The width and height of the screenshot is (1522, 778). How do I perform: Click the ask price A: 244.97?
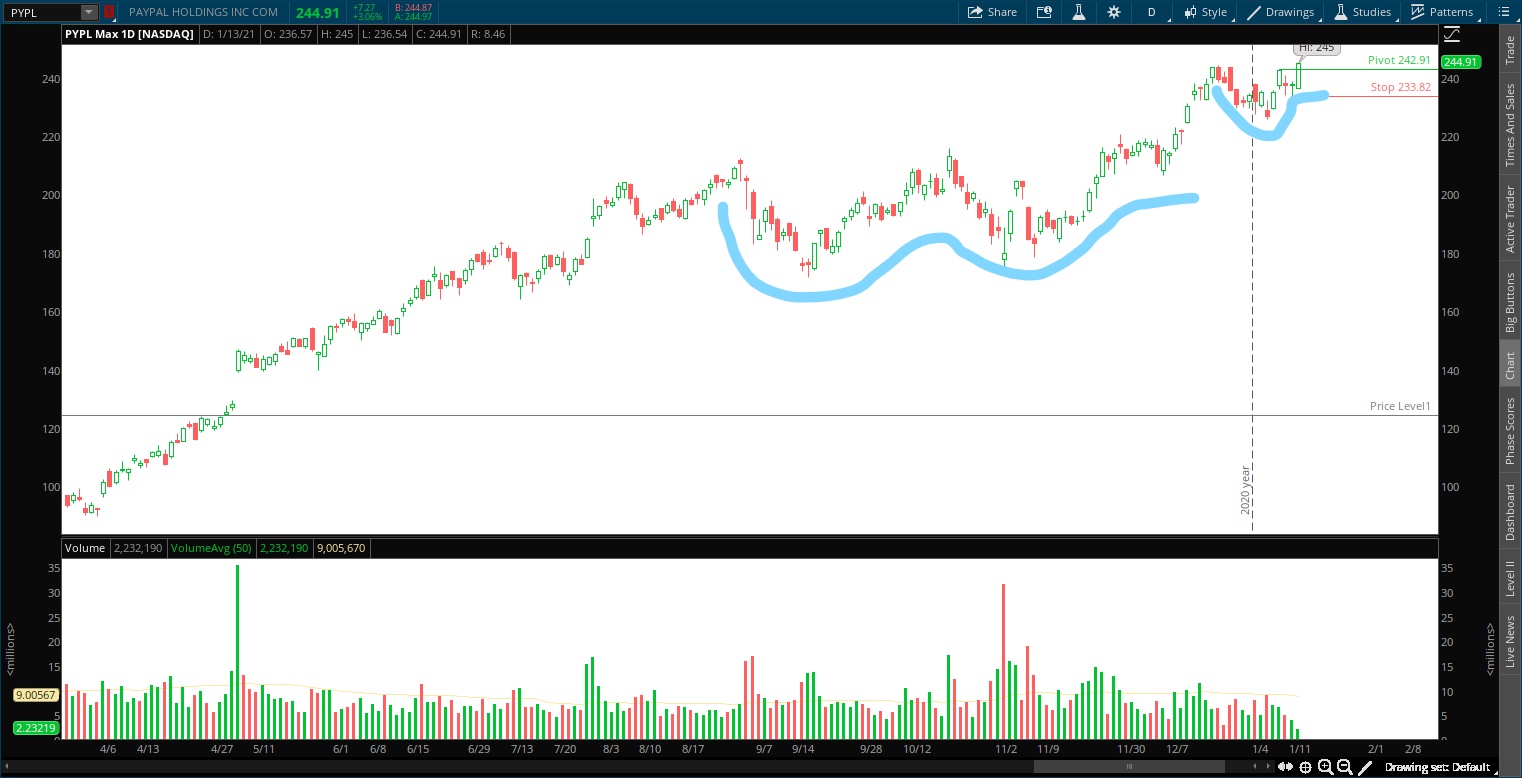pyautogui.click(x=414, y=17)
